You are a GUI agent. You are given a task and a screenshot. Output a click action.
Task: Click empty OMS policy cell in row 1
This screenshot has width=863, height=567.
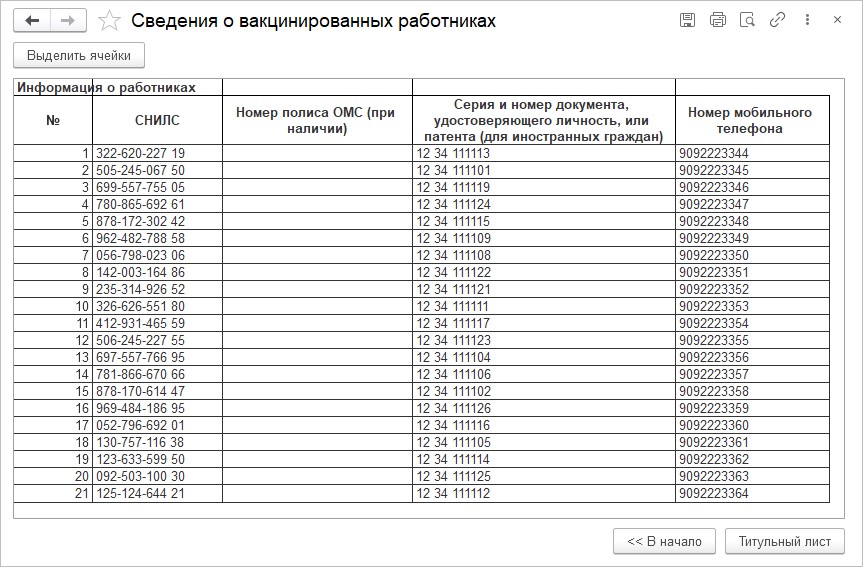click(317, 153)
